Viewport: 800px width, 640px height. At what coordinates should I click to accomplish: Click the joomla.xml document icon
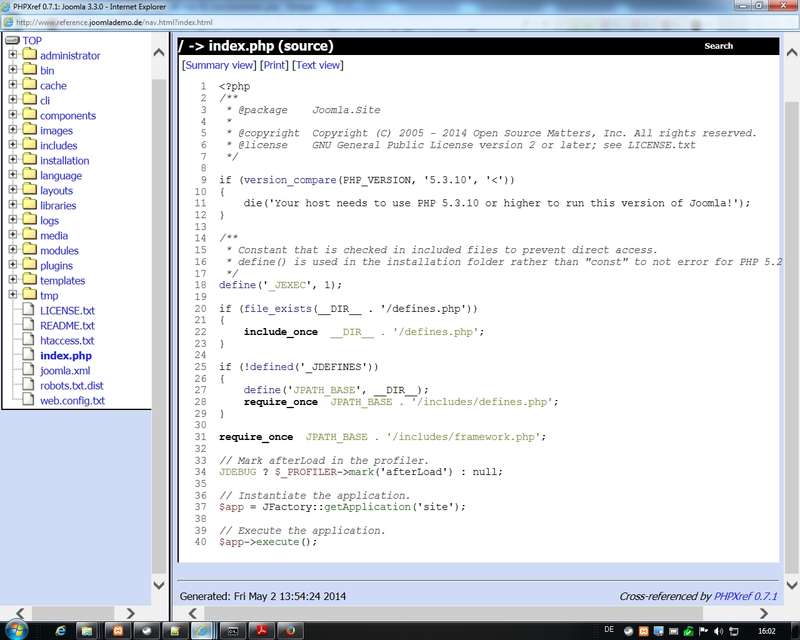(28, 371)
